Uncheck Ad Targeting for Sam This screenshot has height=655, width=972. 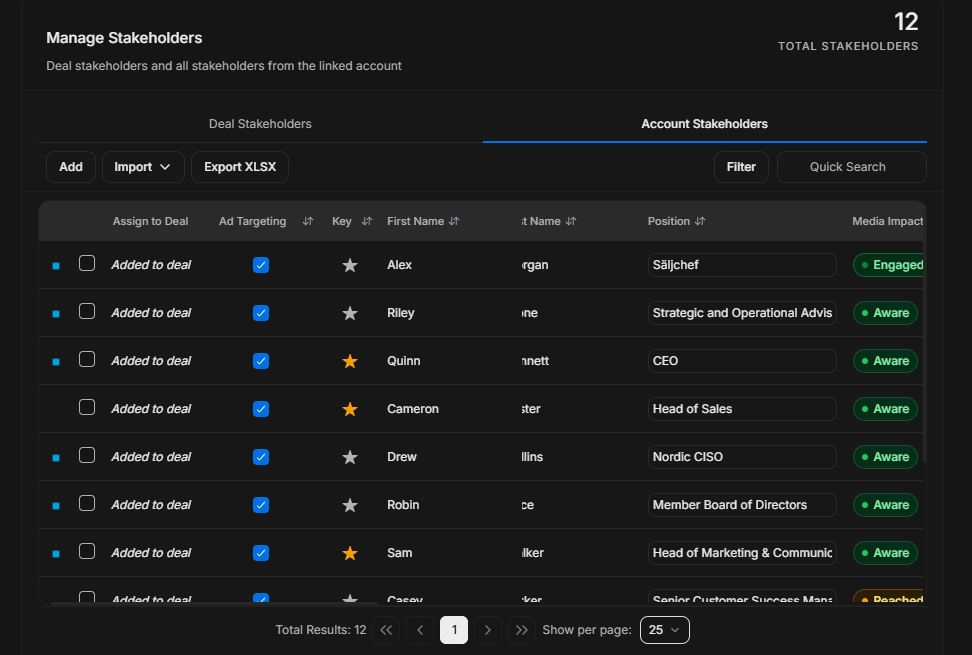point(261,553)
